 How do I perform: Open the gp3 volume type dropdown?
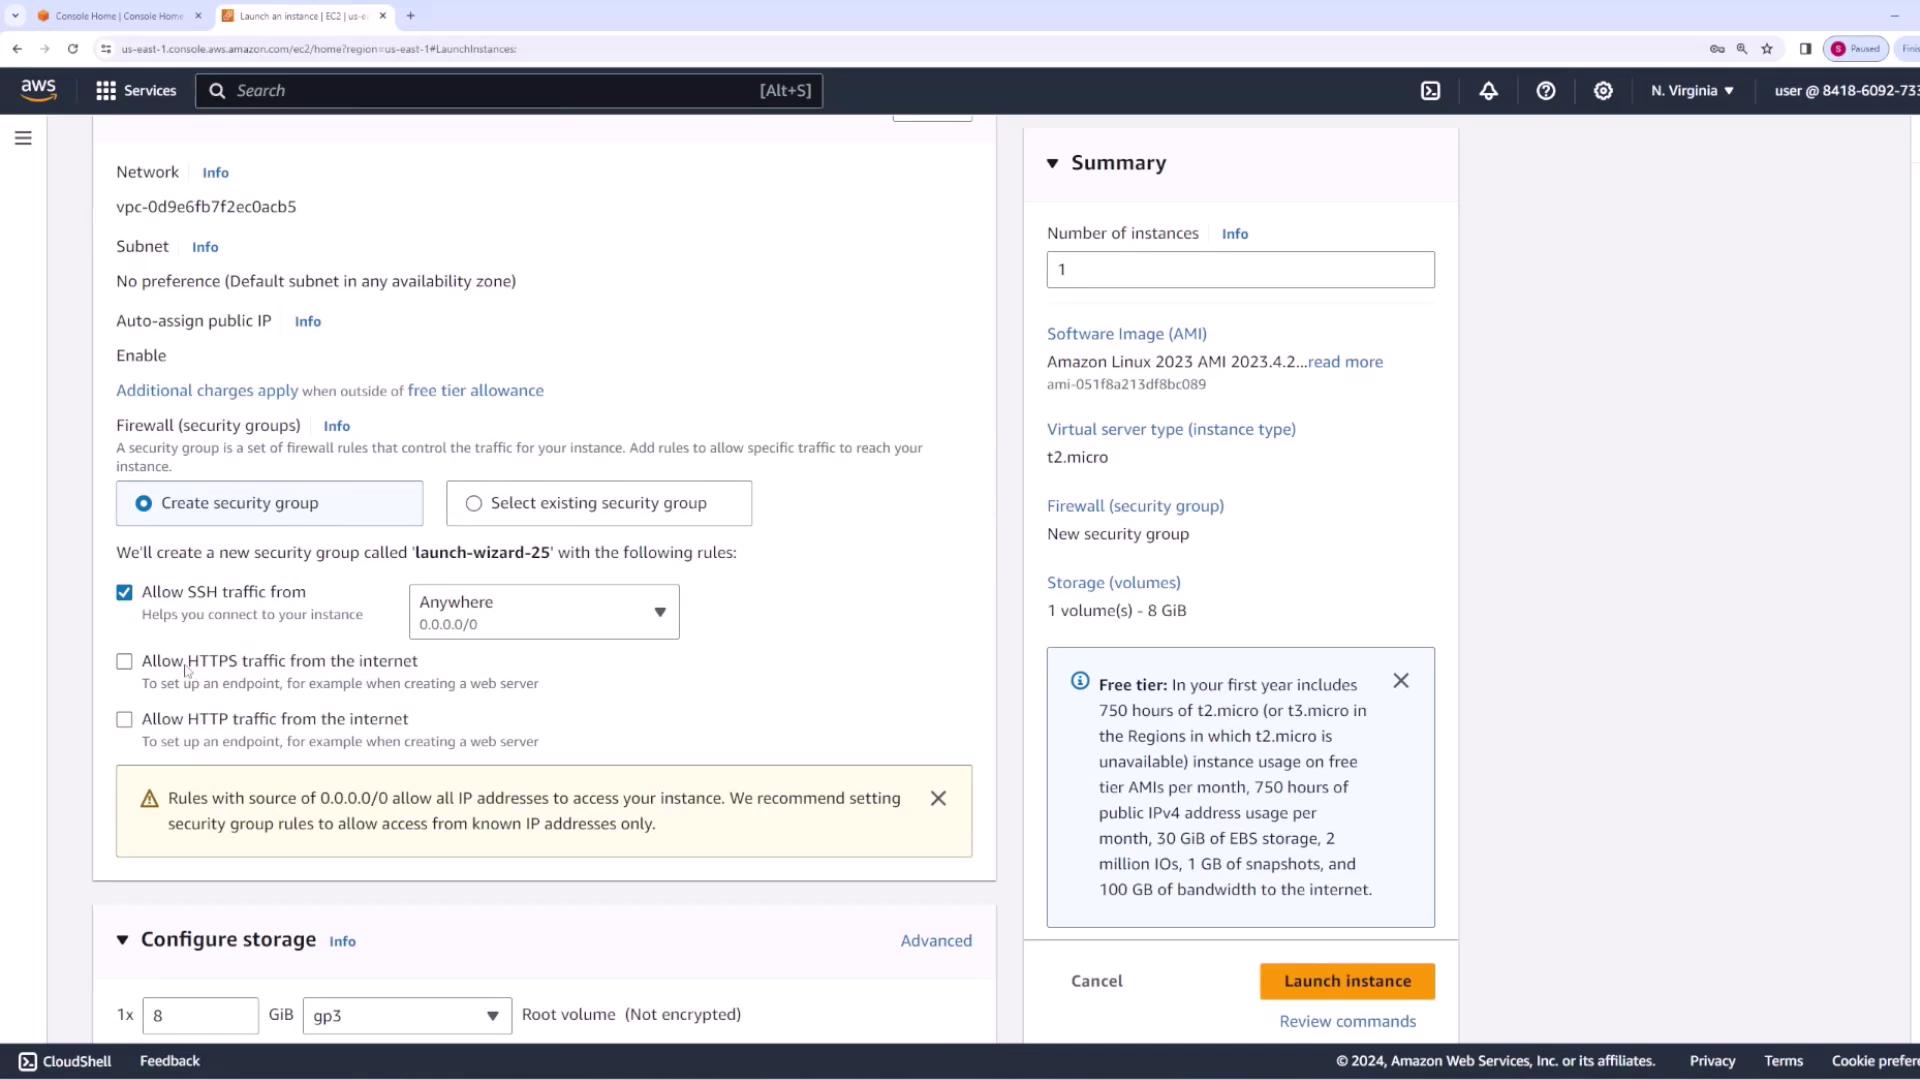click(406, 1016)
